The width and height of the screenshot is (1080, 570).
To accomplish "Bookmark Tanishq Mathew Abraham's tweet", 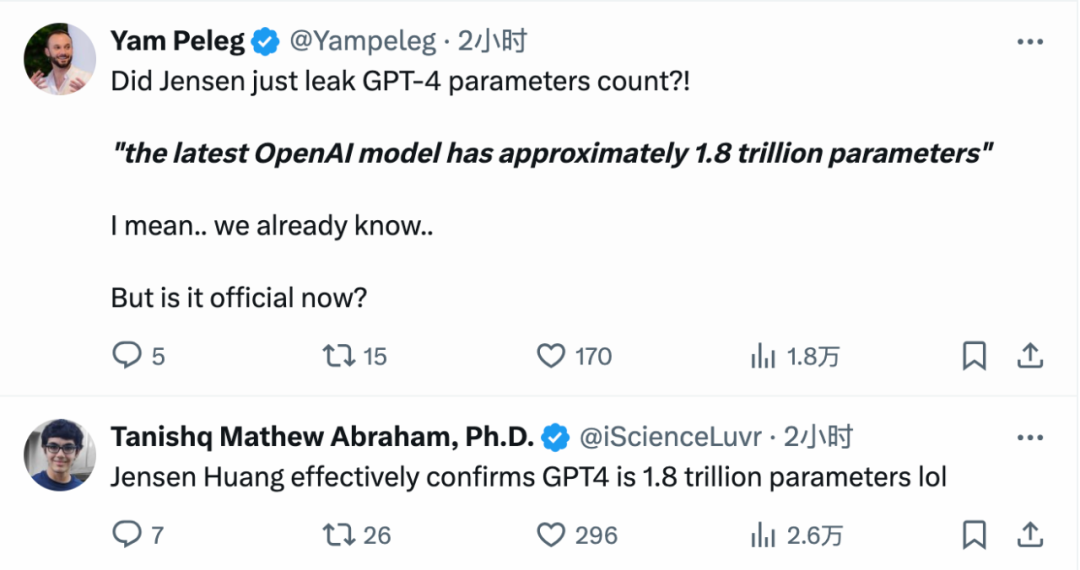I will pos(974,535).
